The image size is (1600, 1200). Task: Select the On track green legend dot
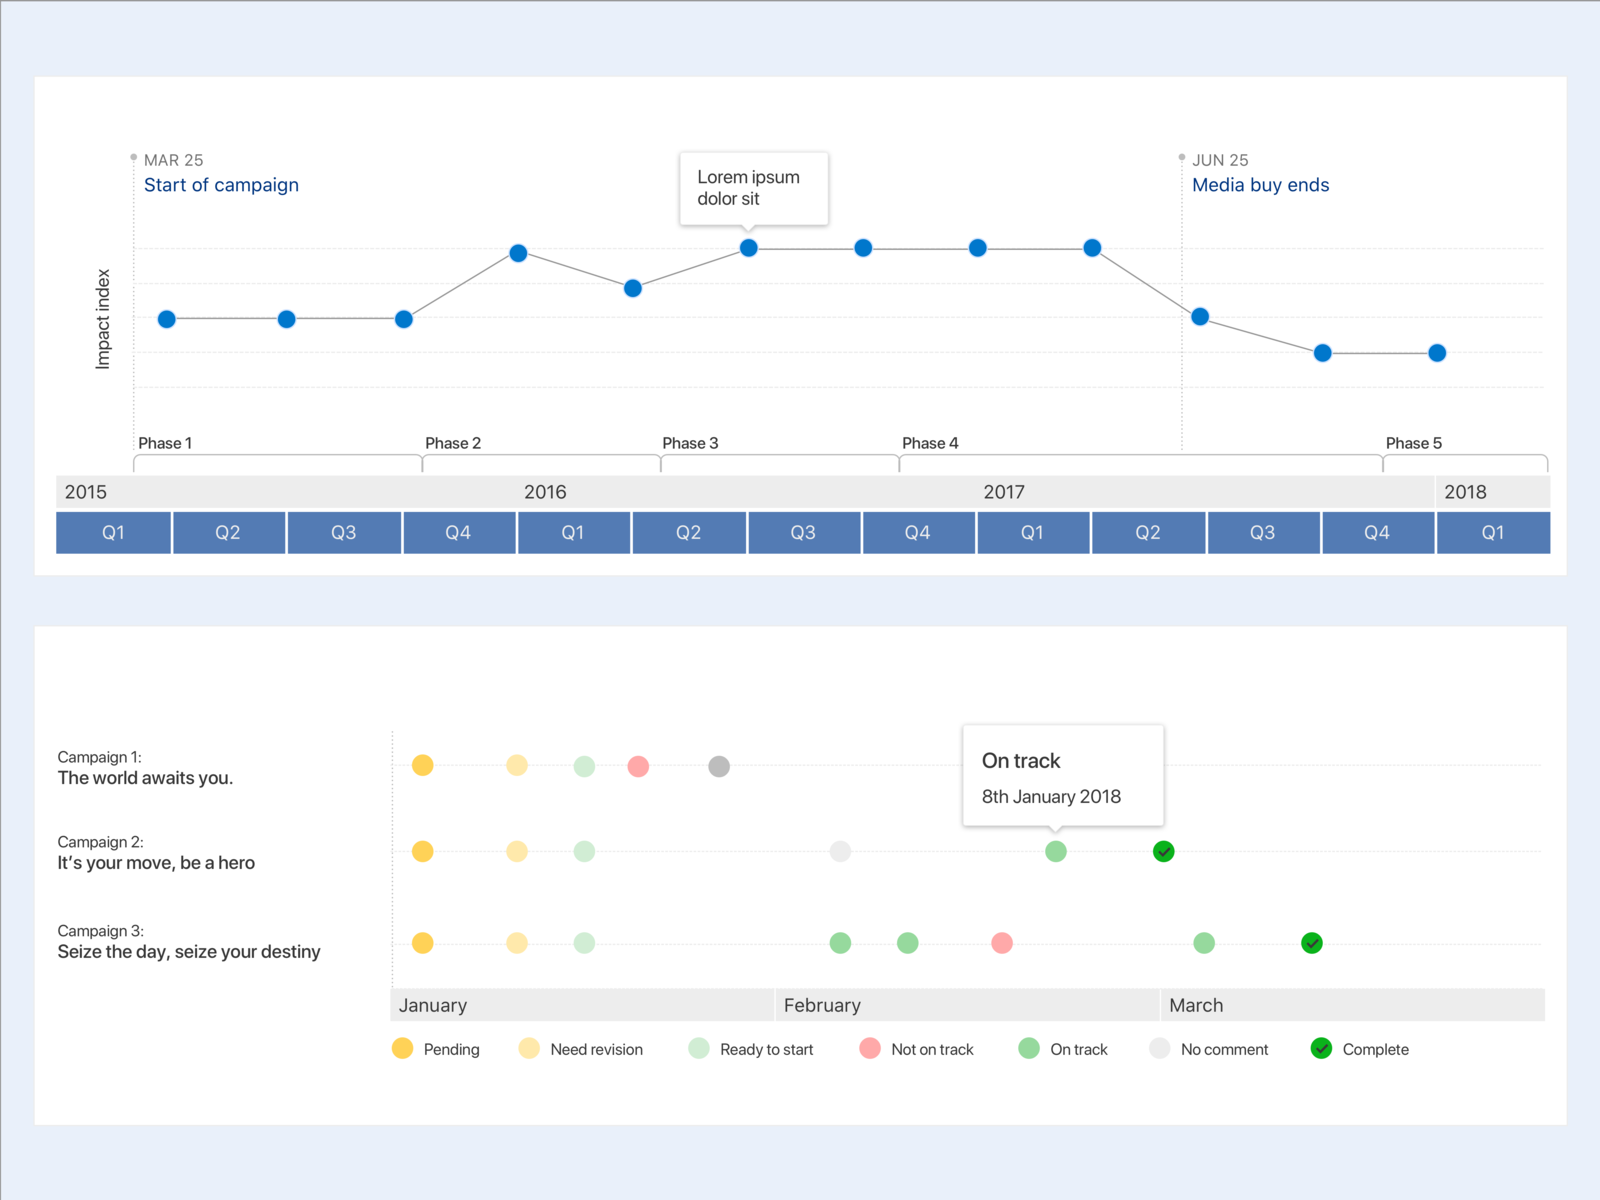[x=1028, y=1049]
